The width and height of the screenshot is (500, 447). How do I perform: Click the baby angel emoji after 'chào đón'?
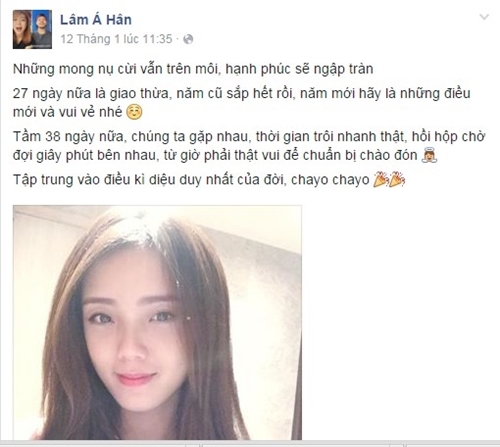pyautogui.click(x=429, y=156)
